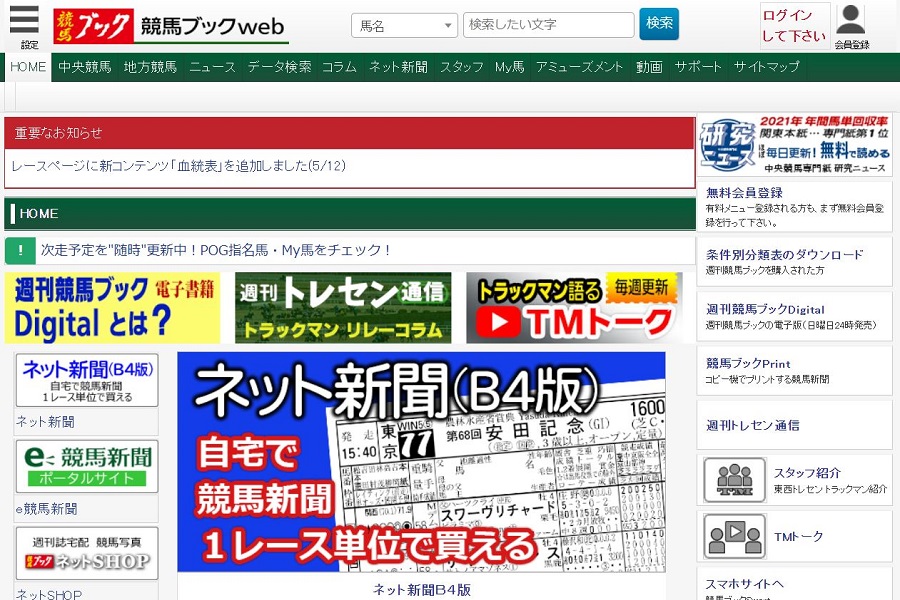Click the 会員登録 label under person icon

pyautogui.click(x=852, y=45)
